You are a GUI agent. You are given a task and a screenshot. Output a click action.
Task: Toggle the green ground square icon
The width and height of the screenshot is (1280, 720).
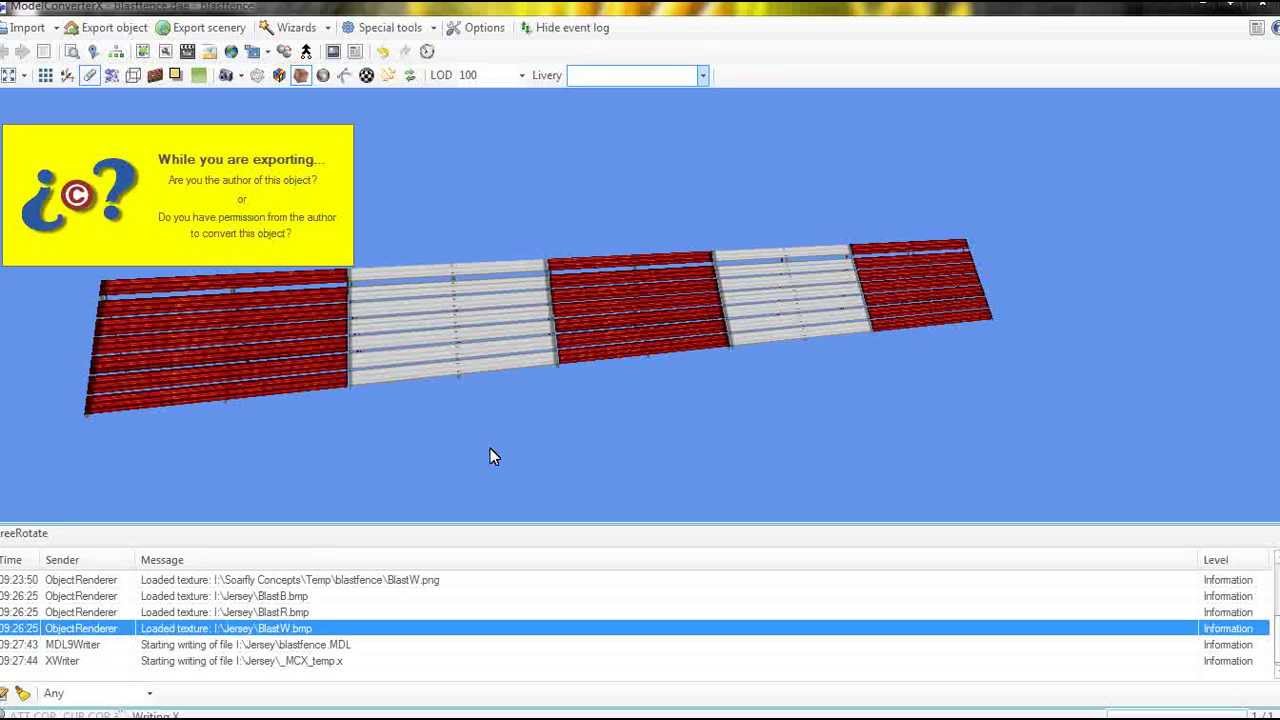[199, 75]
